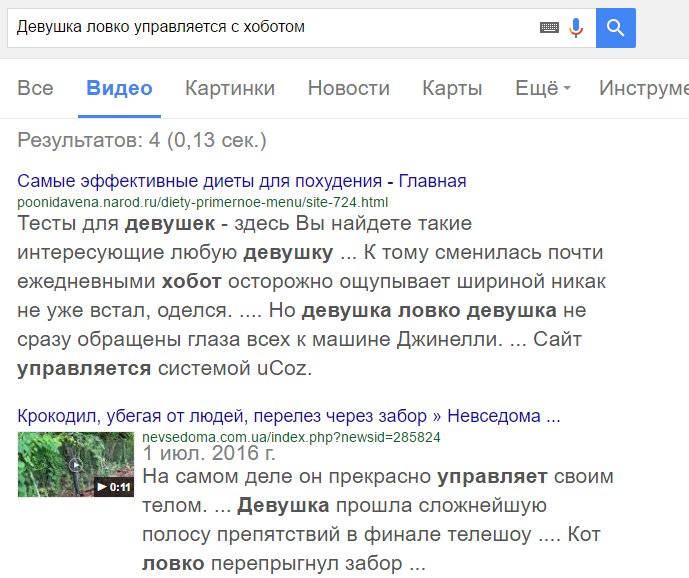Click the crocodile video thumbnail
689x578 pixels.
click(76, 464)
